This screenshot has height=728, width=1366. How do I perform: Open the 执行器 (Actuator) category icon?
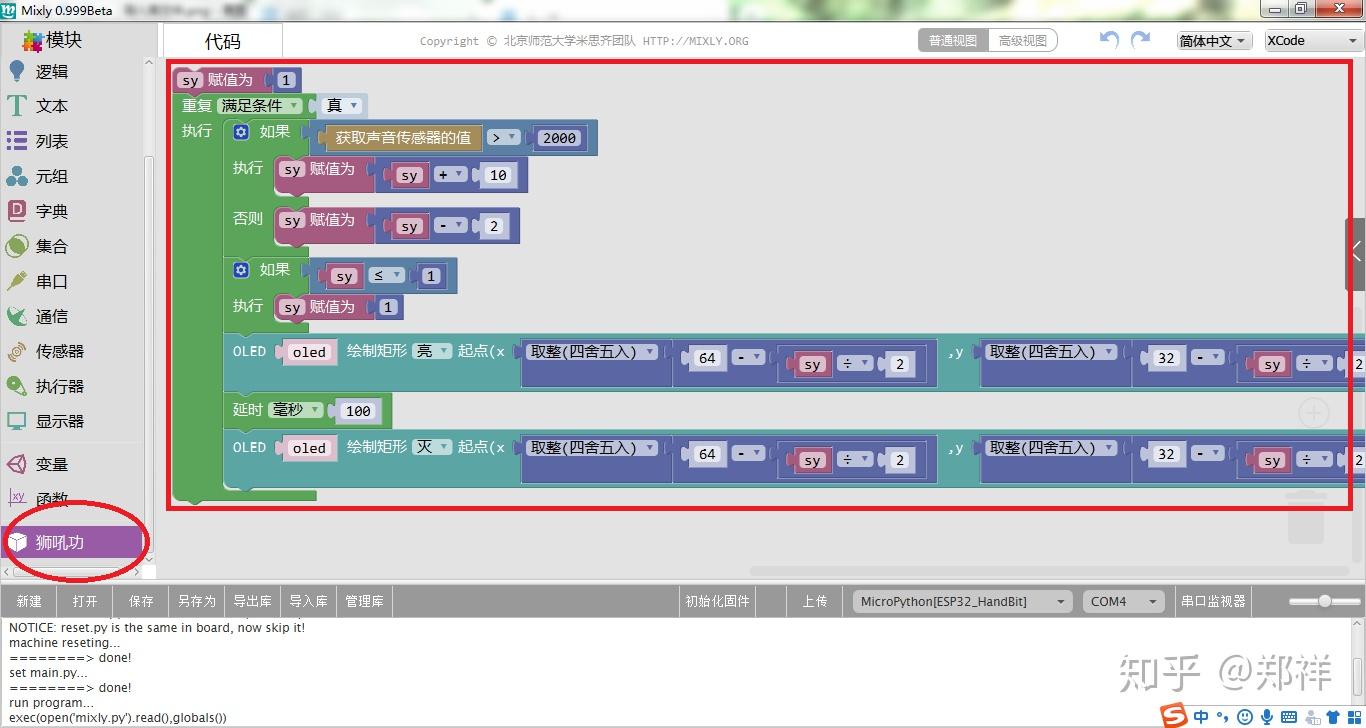(x=17, y=386)
